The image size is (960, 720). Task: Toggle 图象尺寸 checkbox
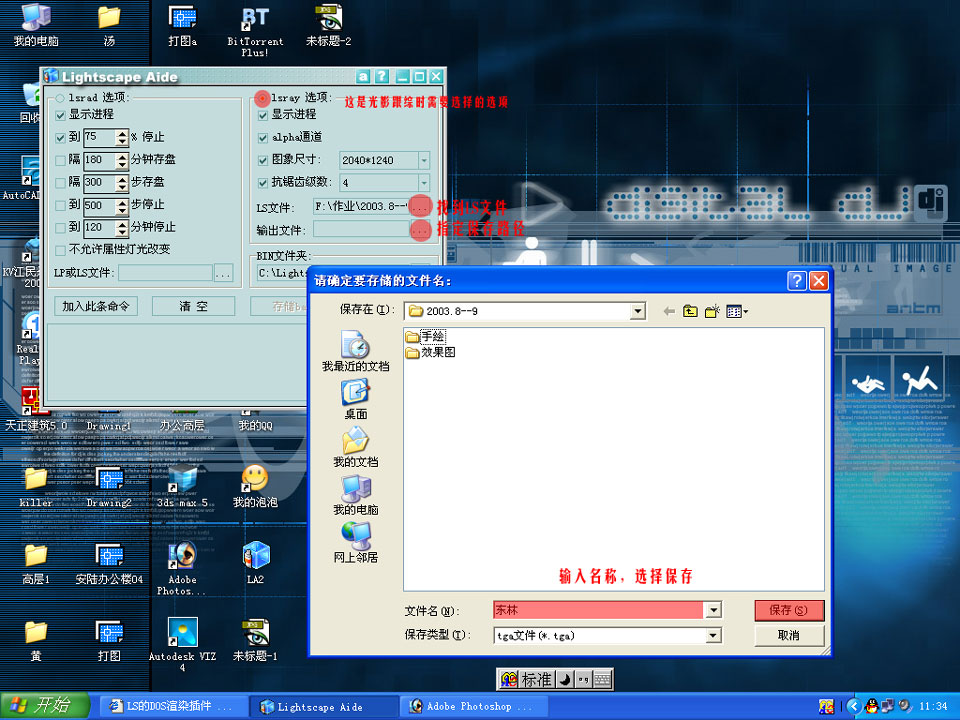pos(263,160)
